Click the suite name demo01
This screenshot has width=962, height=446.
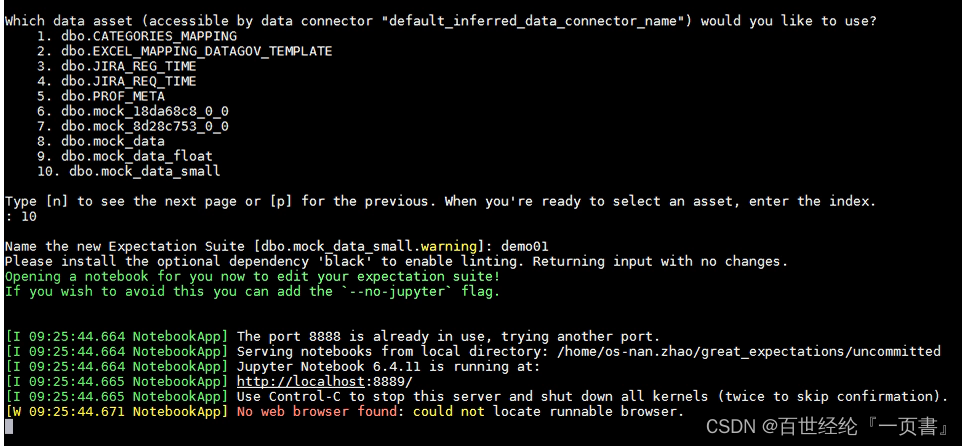[525, 247]
